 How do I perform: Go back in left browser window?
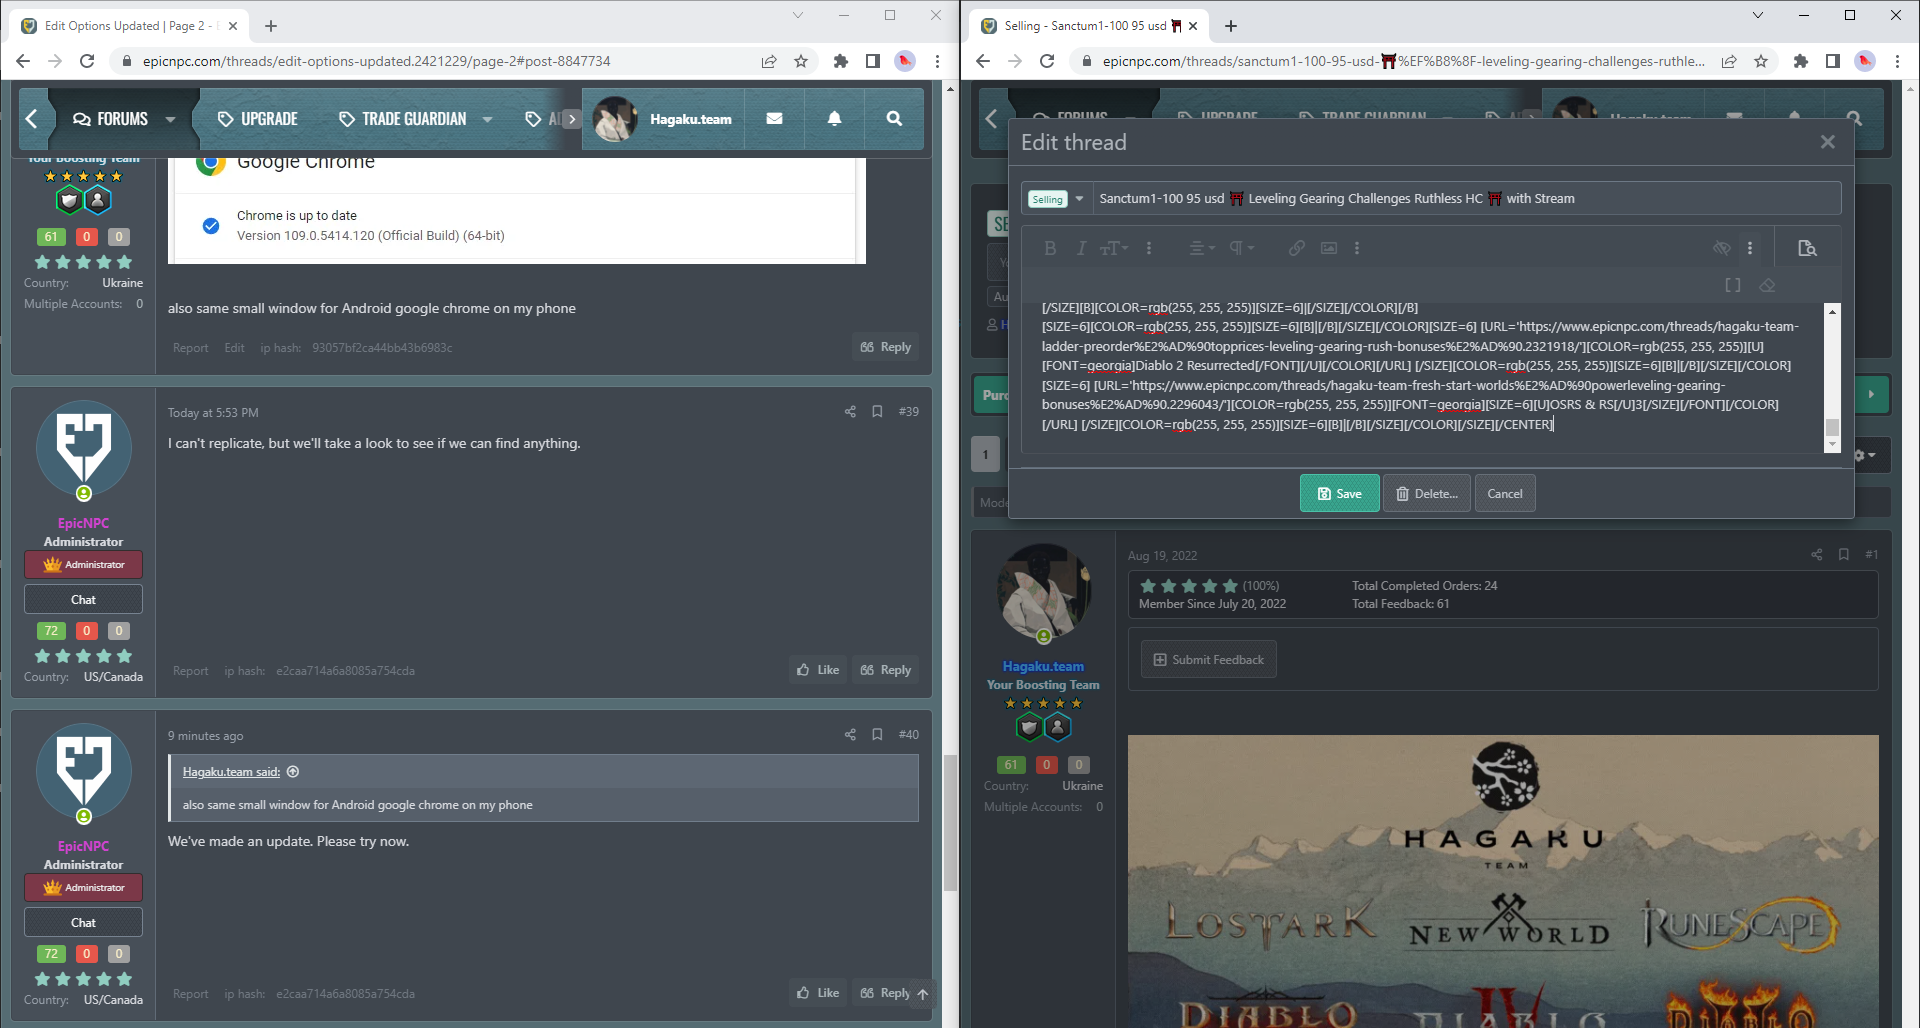(23, 61)
